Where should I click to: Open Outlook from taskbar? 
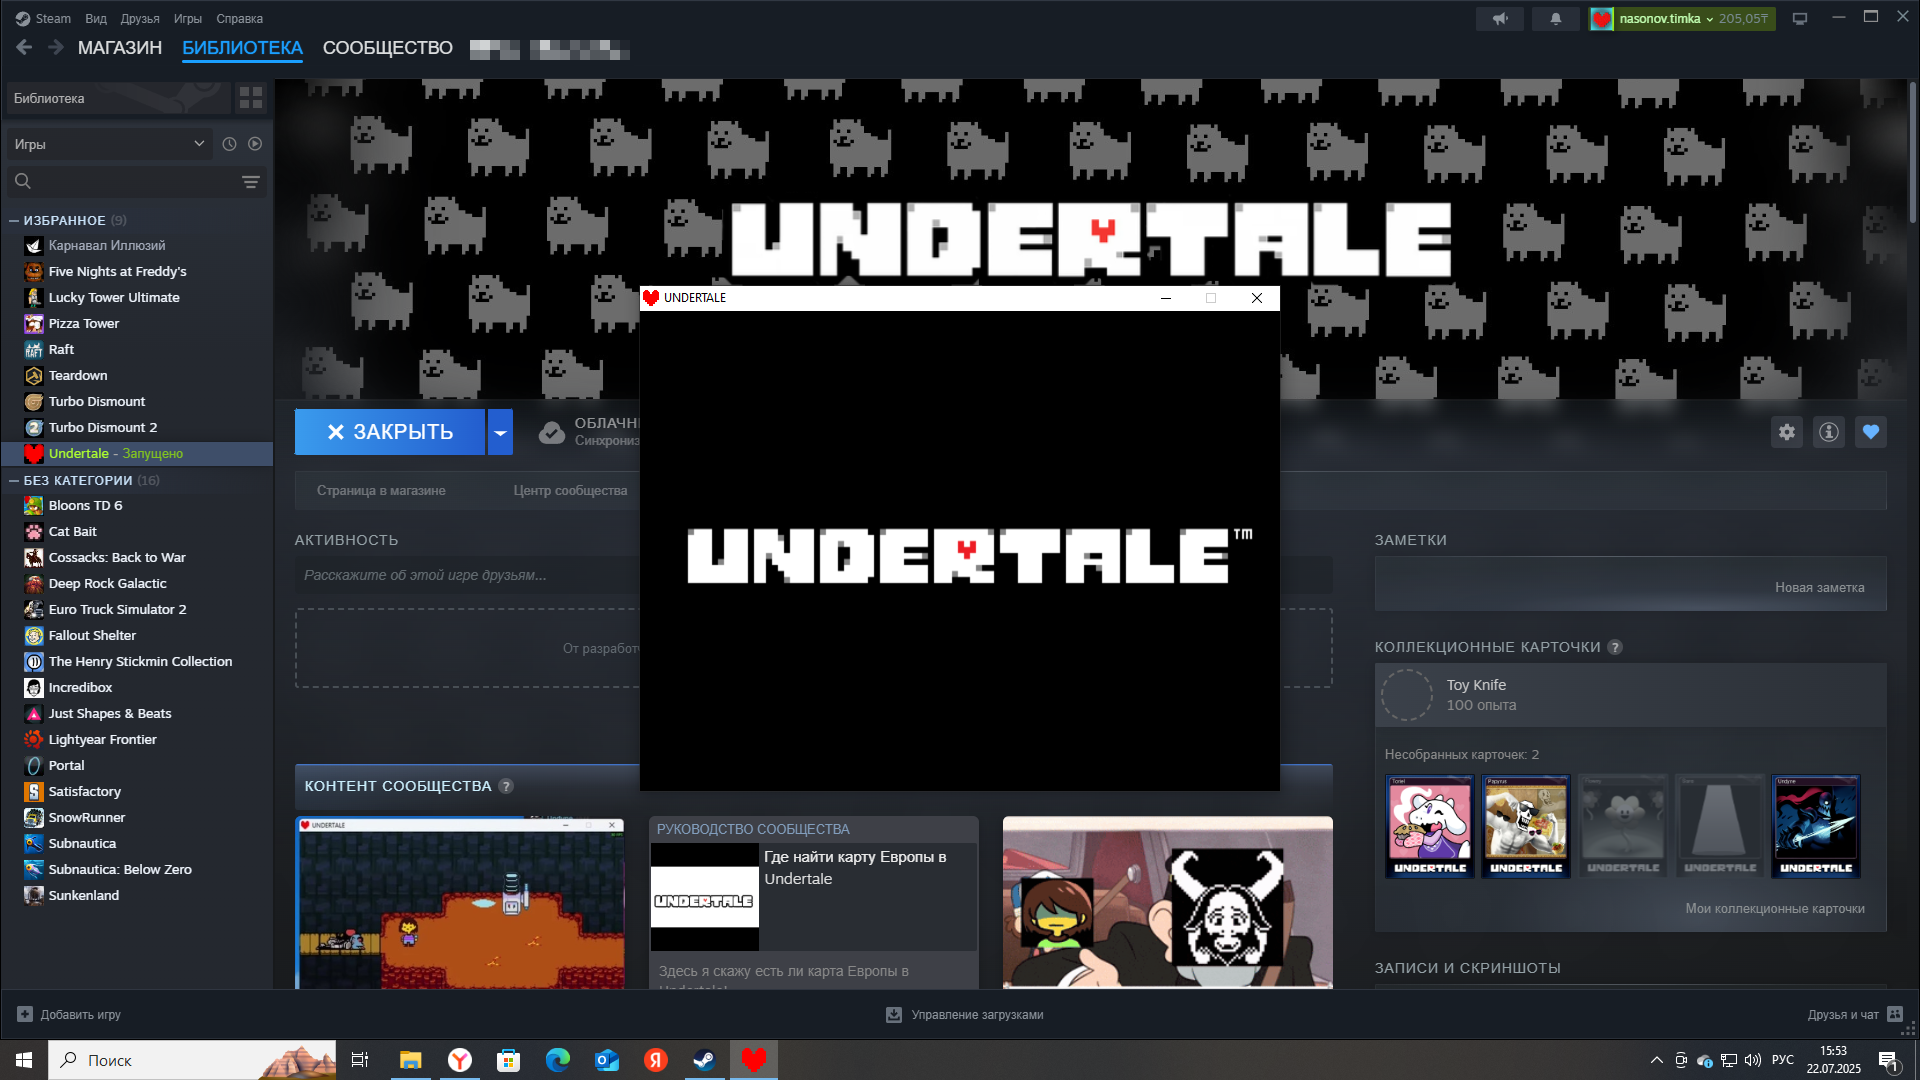[606, 1060]
